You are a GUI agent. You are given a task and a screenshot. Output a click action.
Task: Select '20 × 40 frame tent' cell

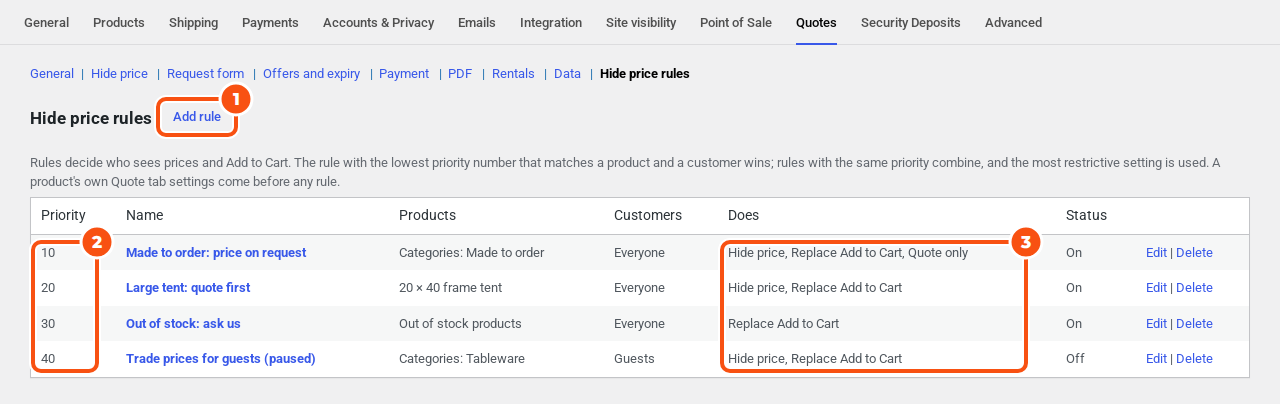click(x=451, y=288)
